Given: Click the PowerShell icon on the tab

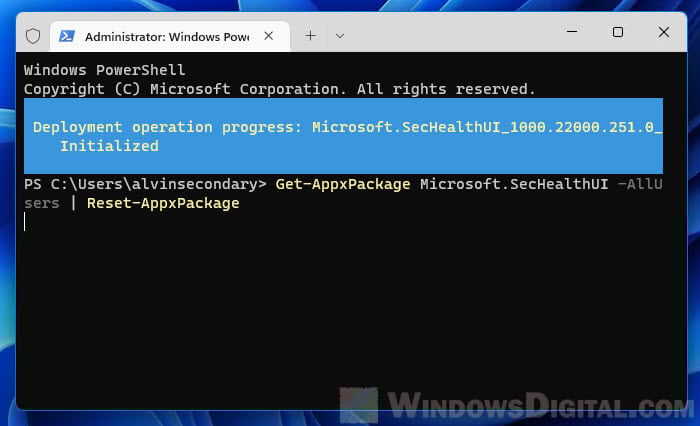Looking at the screenshot, I should pyautogui.click(x=67, y=36).
